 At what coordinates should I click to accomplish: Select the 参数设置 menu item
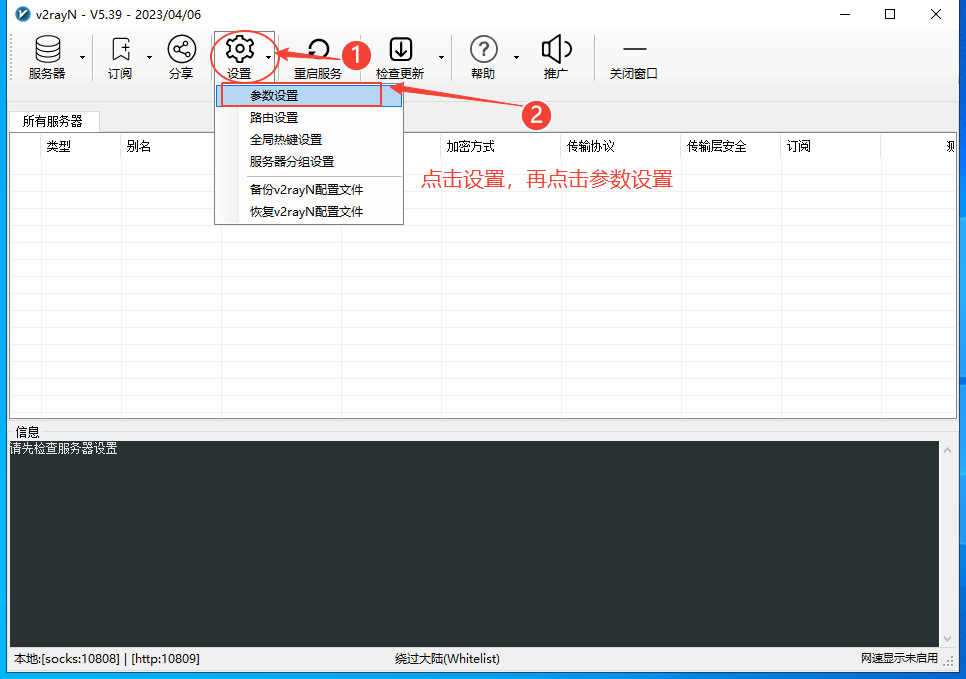(274, 96)
